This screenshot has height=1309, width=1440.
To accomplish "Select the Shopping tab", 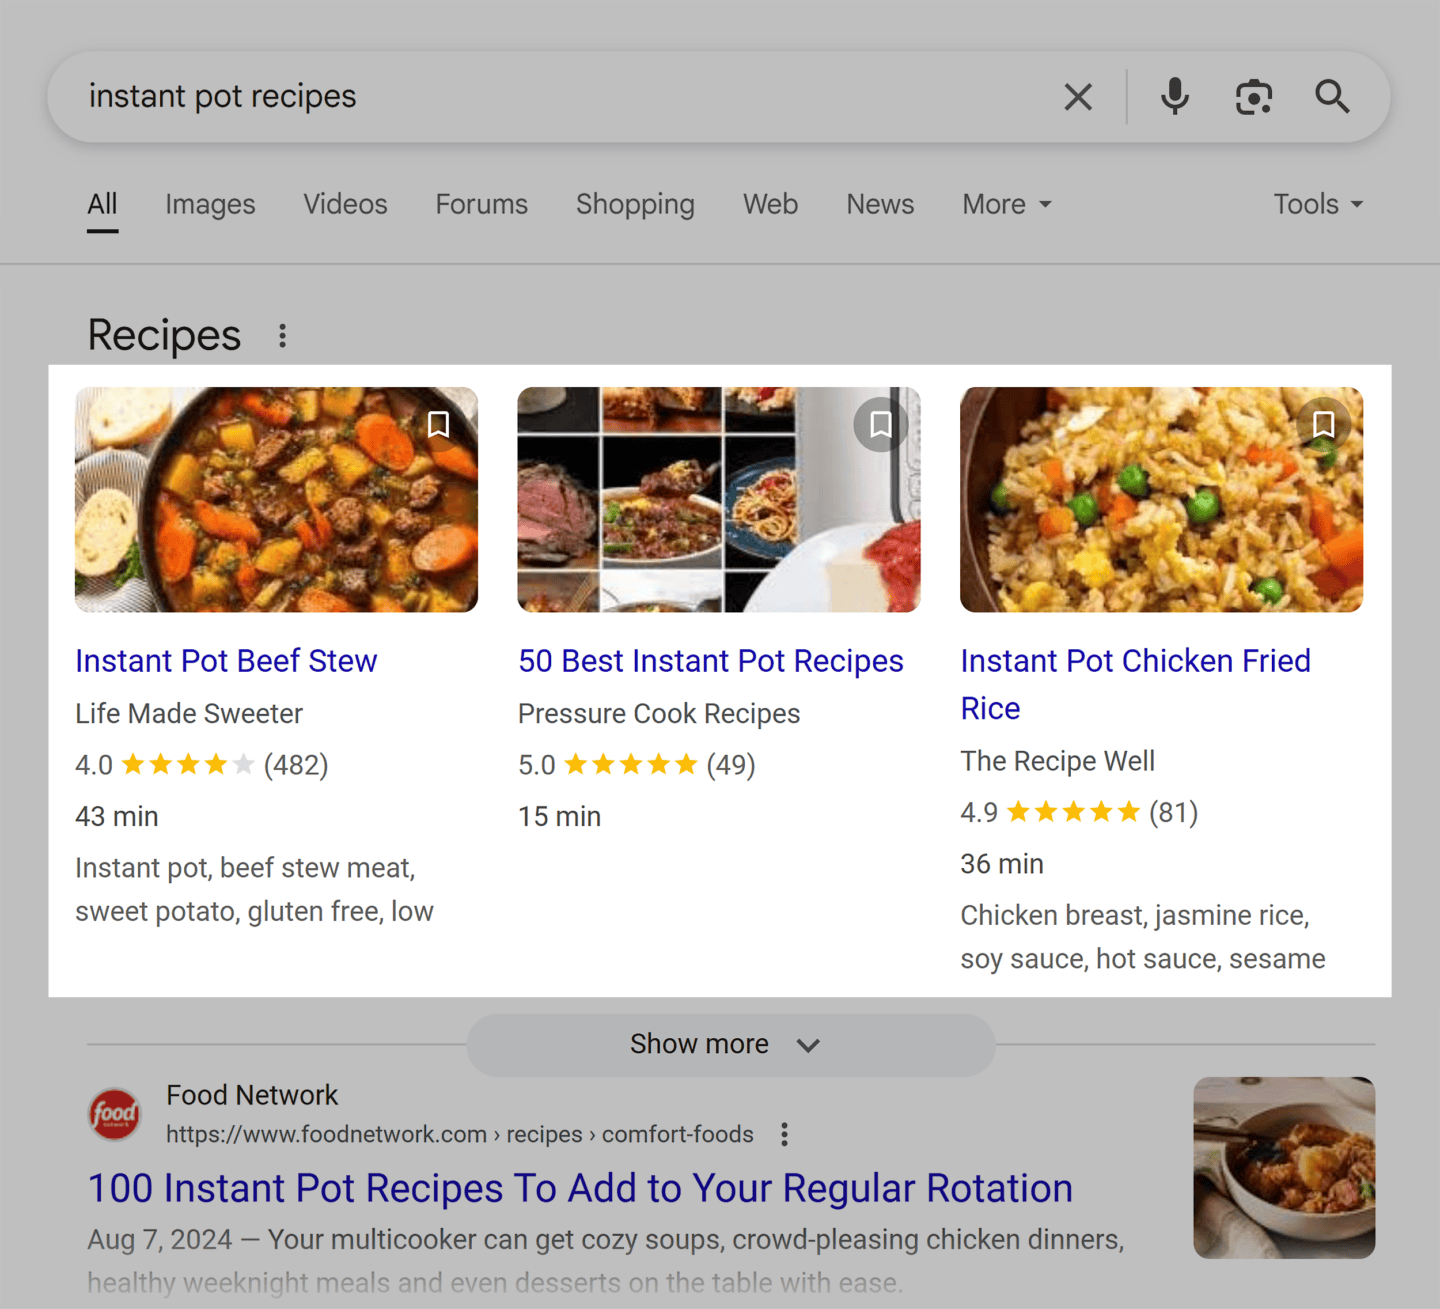I will [635, 204].
